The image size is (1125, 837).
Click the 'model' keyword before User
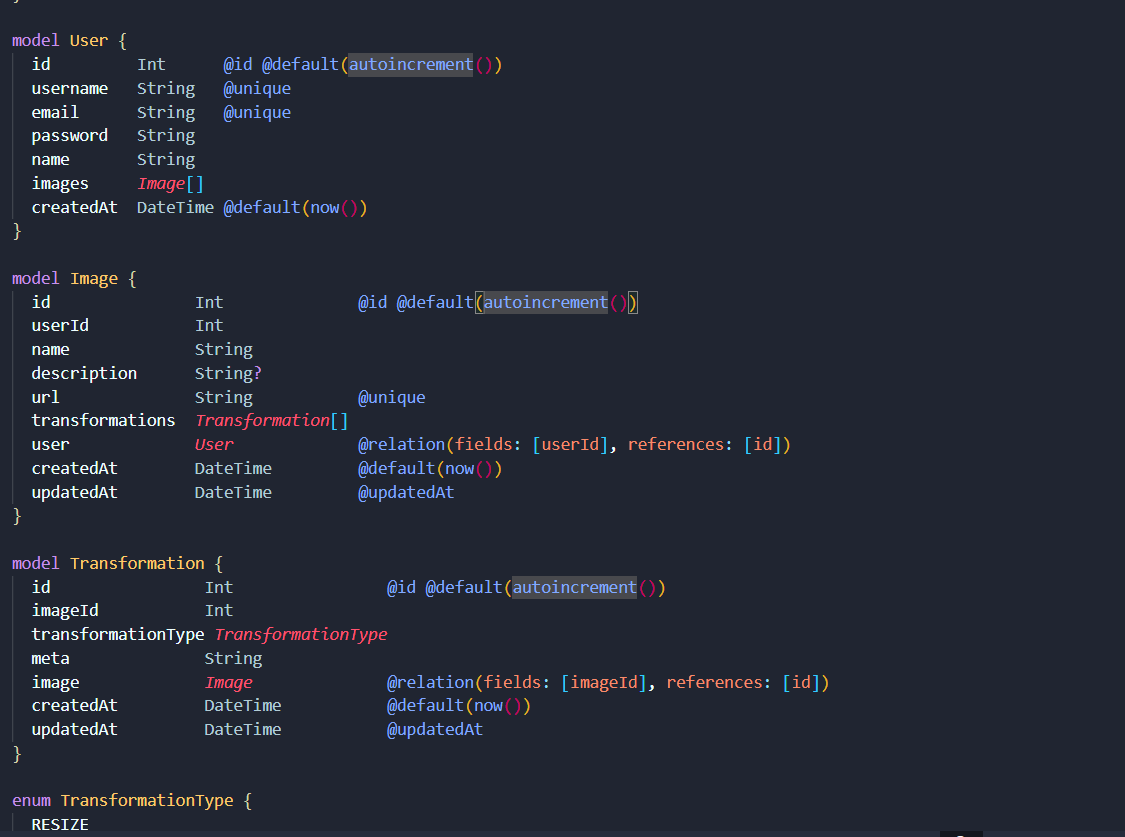[36, 41]
